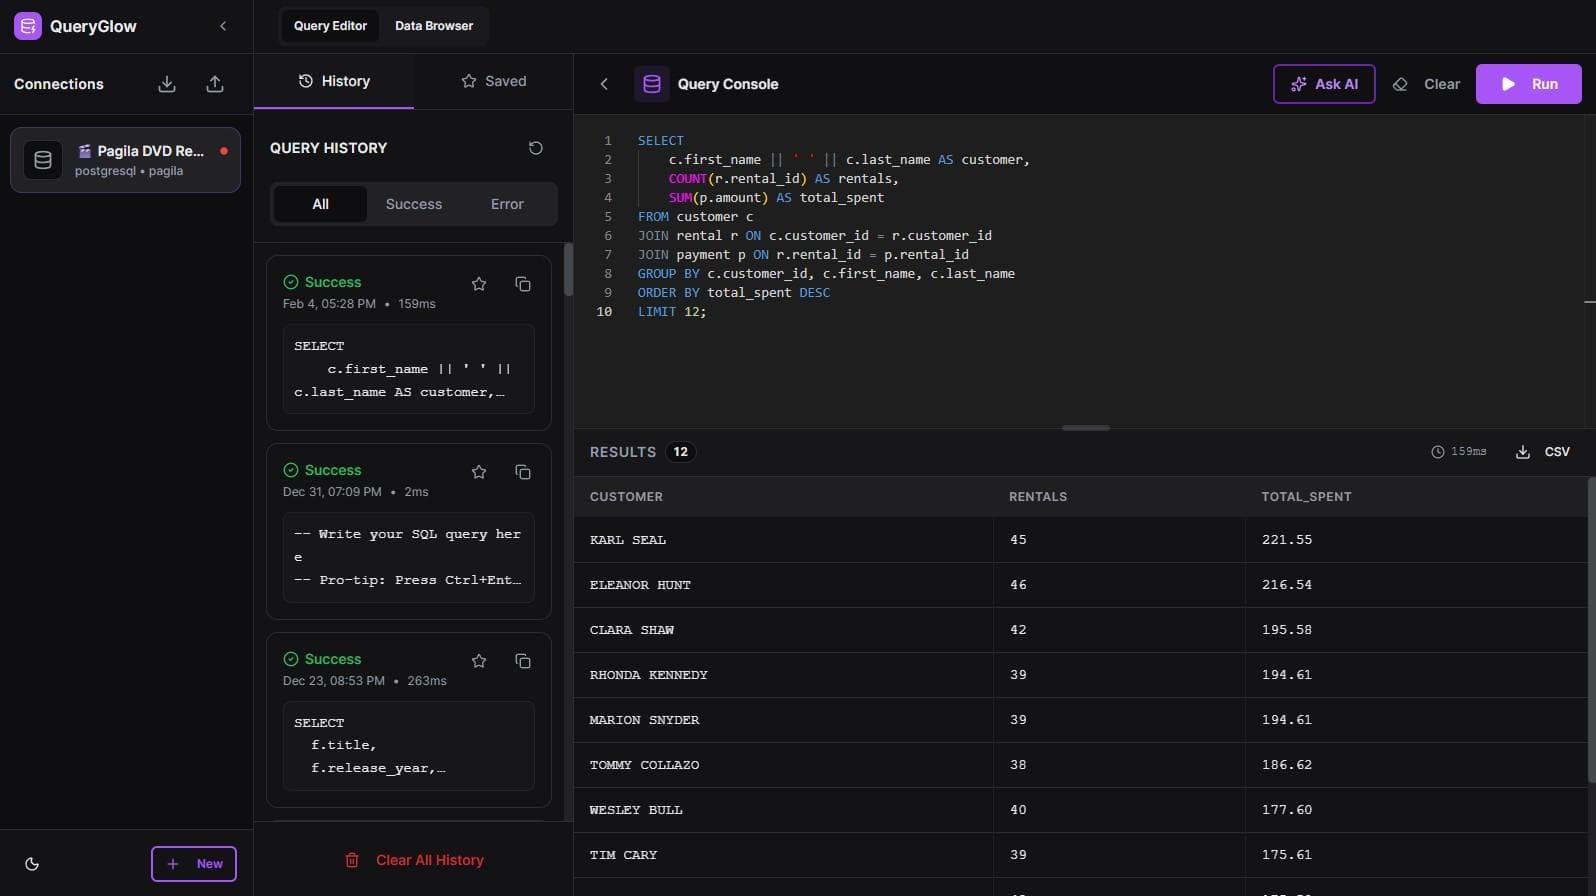Click the results count badge 12

click(x=681, y=452)
